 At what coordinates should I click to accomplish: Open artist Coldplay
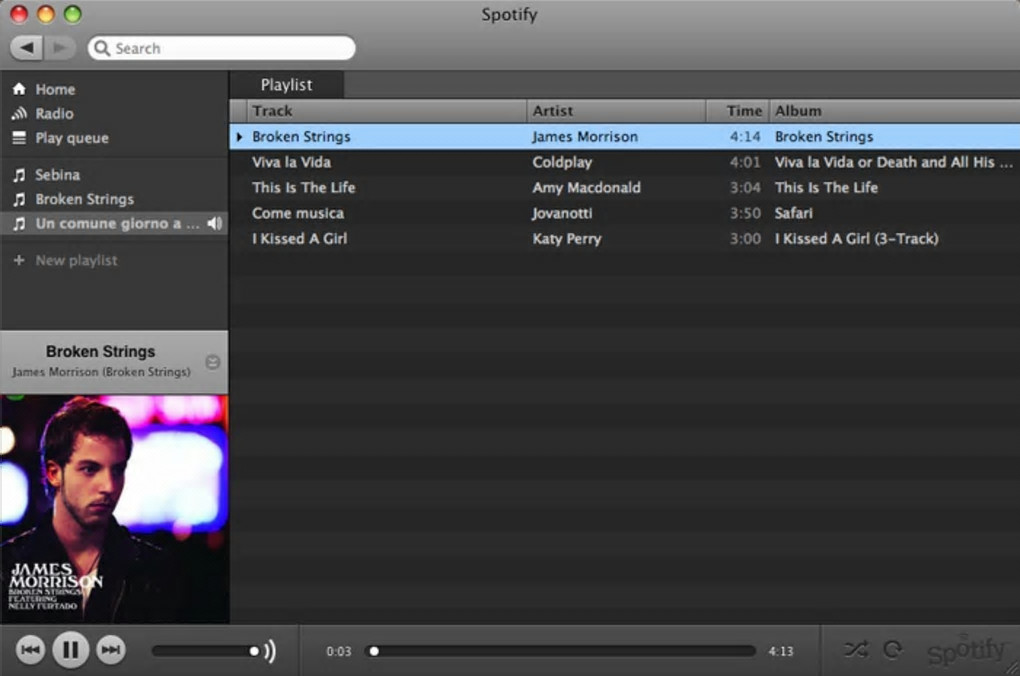click(562, 162)
